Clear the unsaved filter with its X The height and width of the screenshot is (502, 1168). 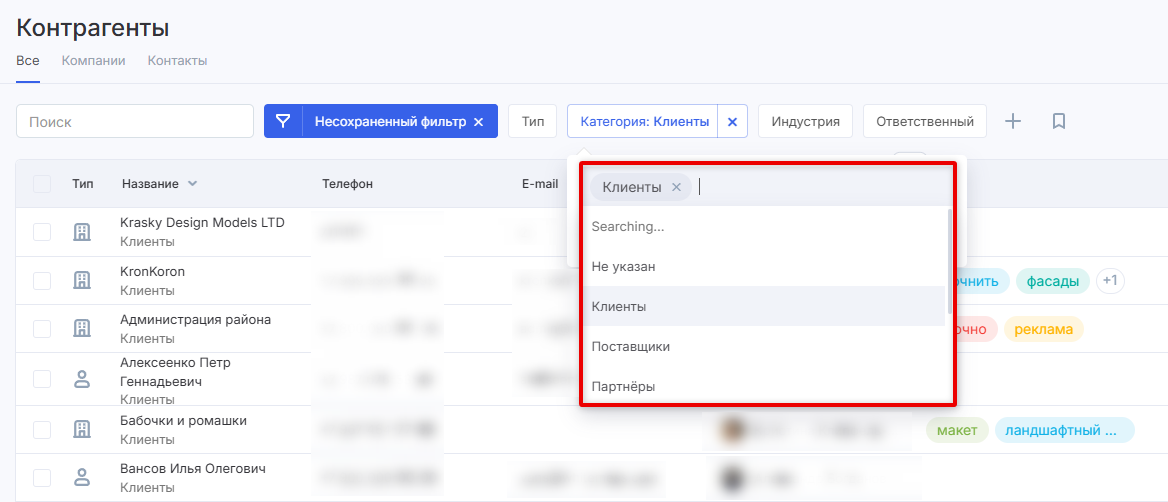(x=478, y=122)
